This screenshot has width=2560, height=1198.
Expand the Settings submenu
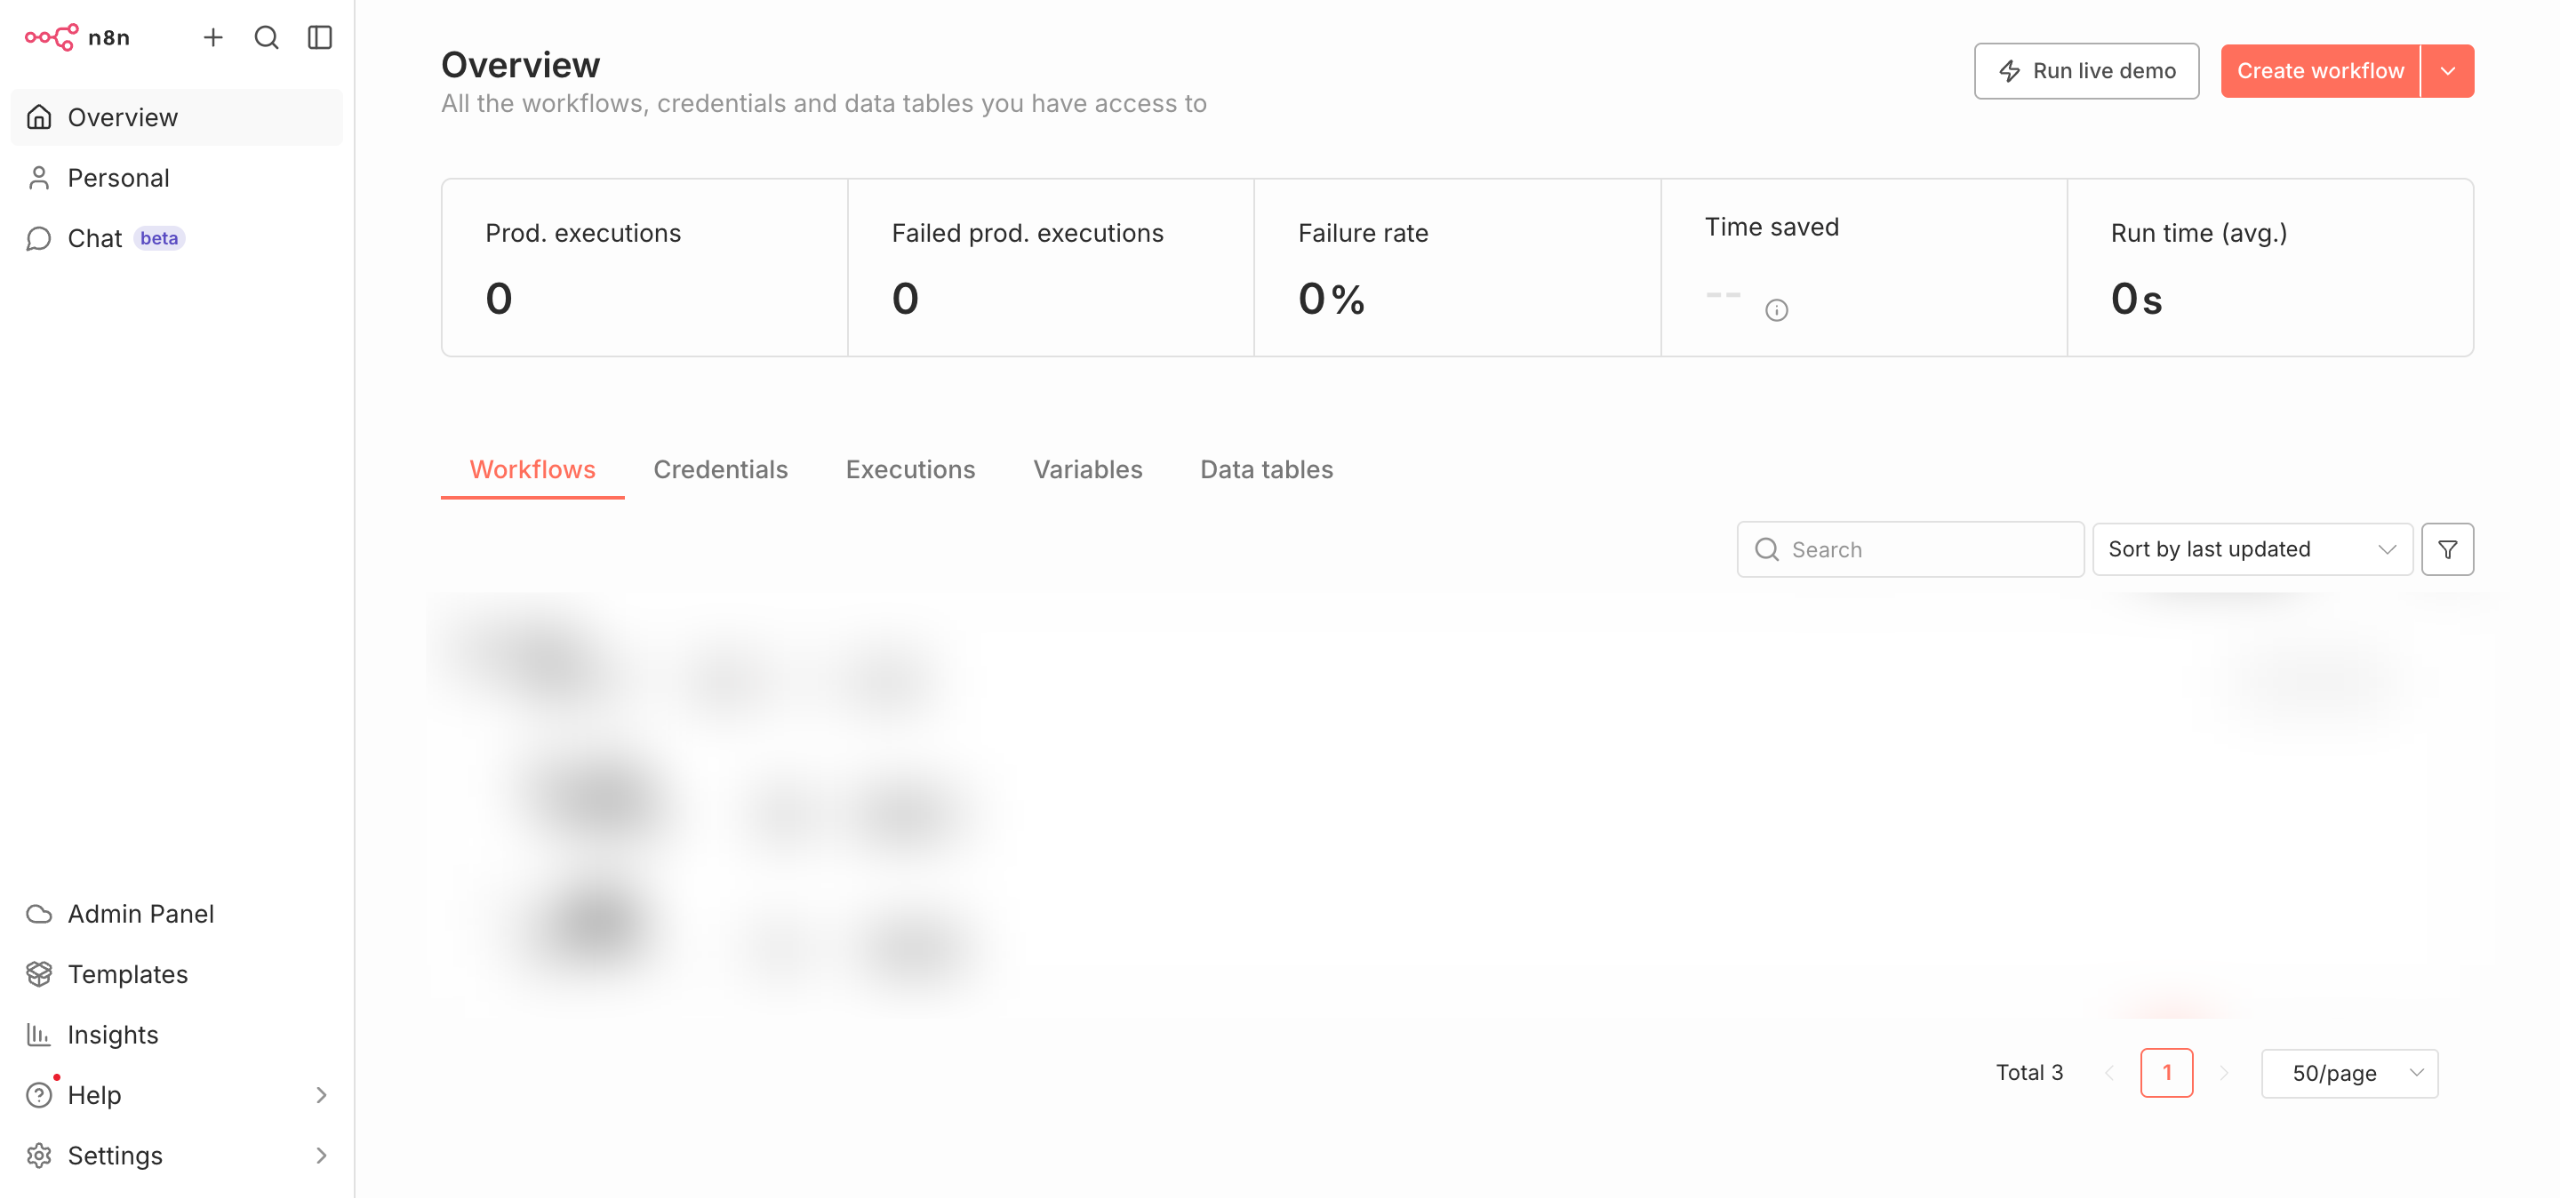tap(321, 1155)
